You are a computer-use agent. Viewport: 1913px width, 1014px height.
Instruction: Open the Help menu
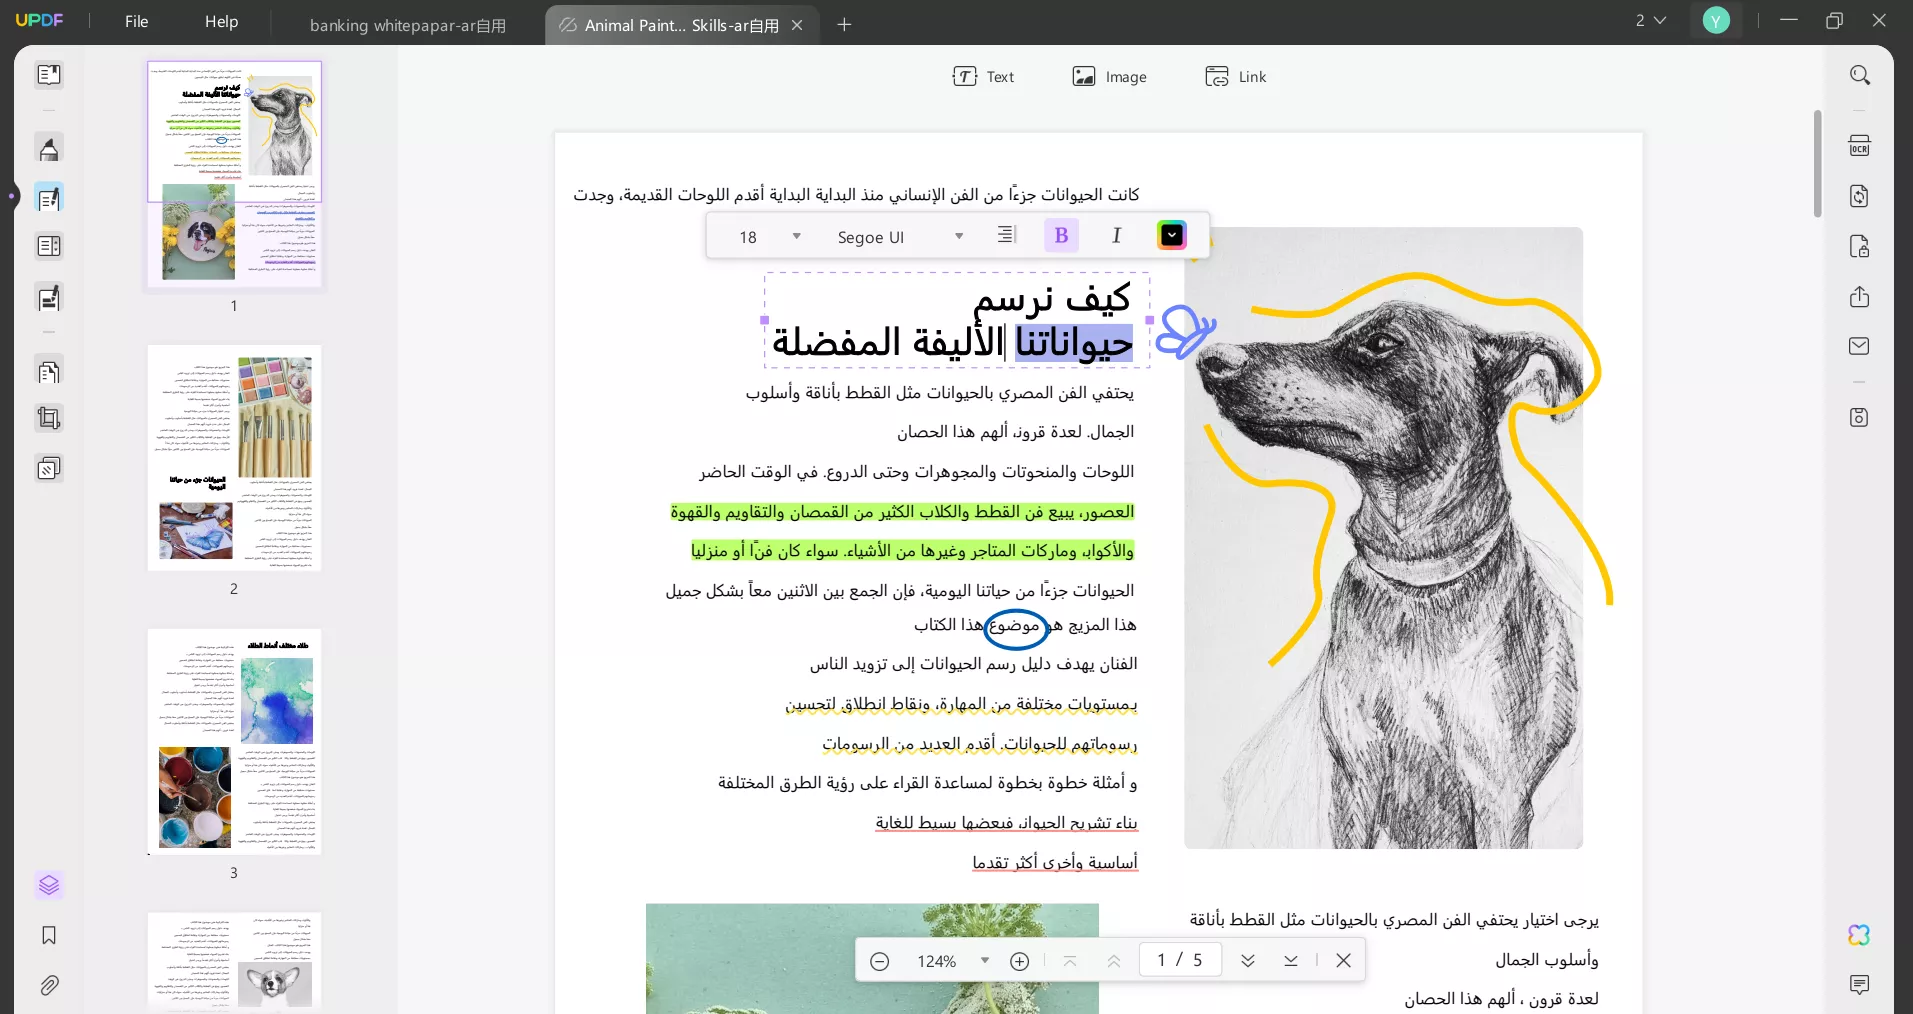pyautogui.click(x=220, y=21)
